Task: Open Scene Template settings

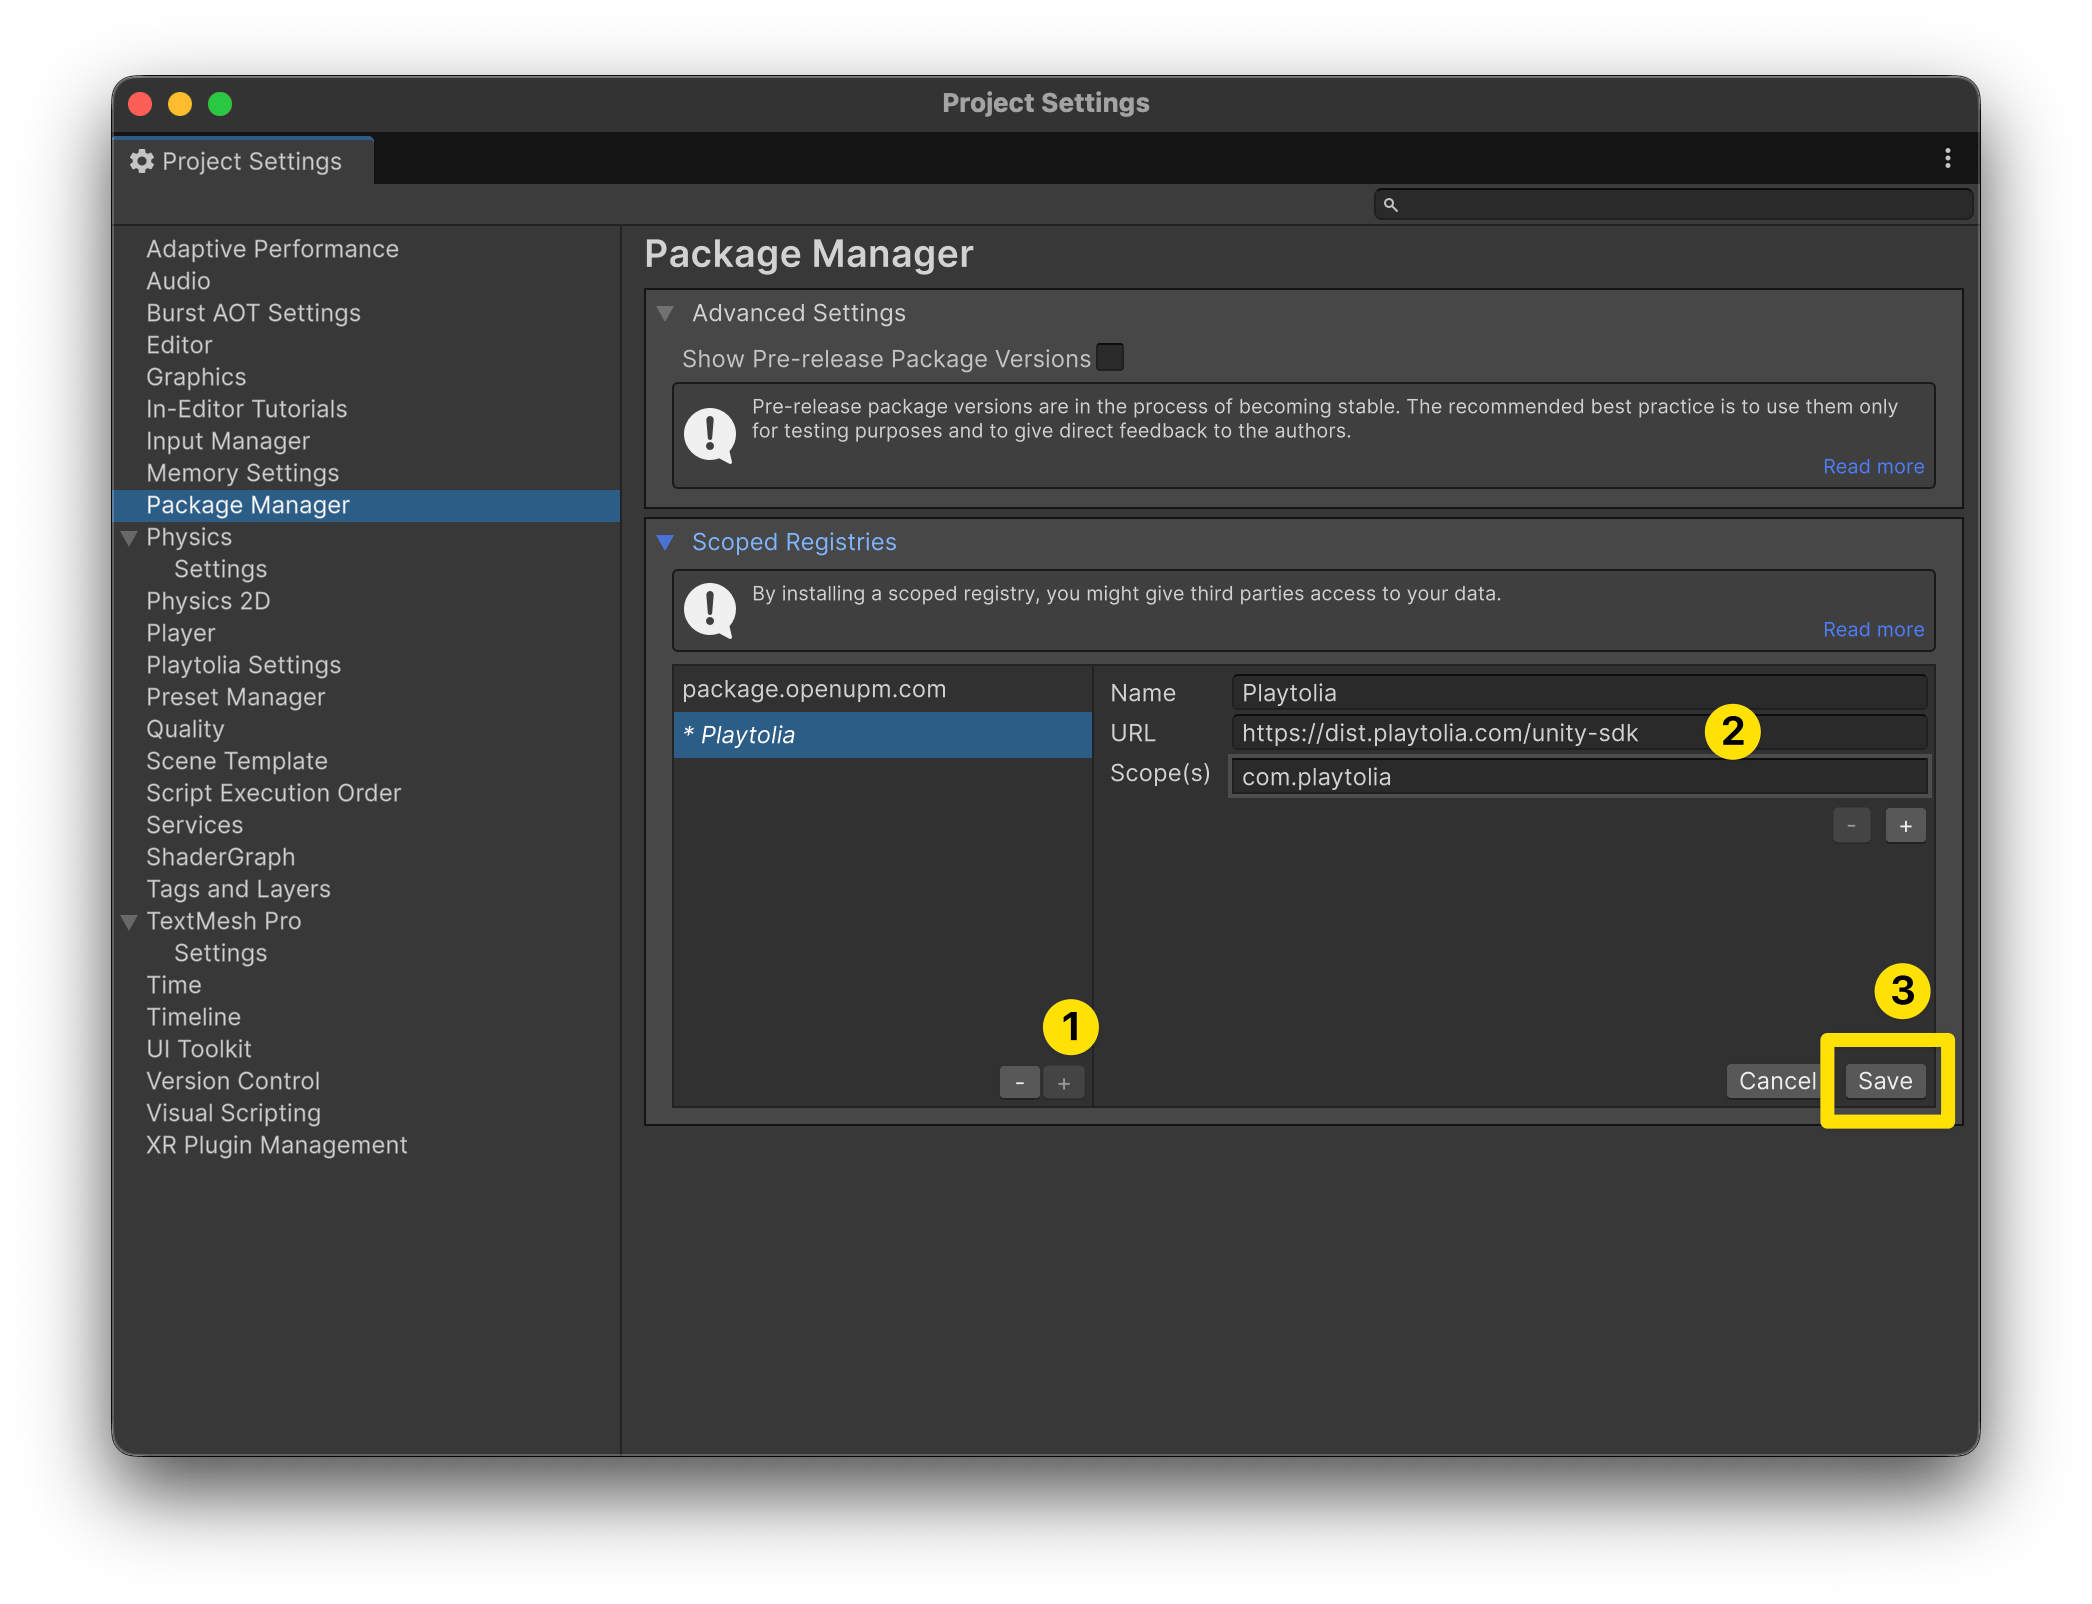Action: click(x=236, y=761)
